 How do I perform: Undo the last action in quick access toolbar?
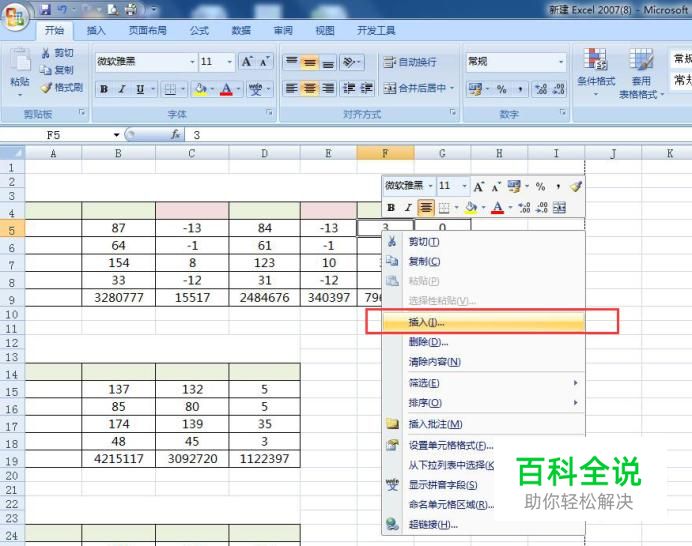[x=63, y=9]
